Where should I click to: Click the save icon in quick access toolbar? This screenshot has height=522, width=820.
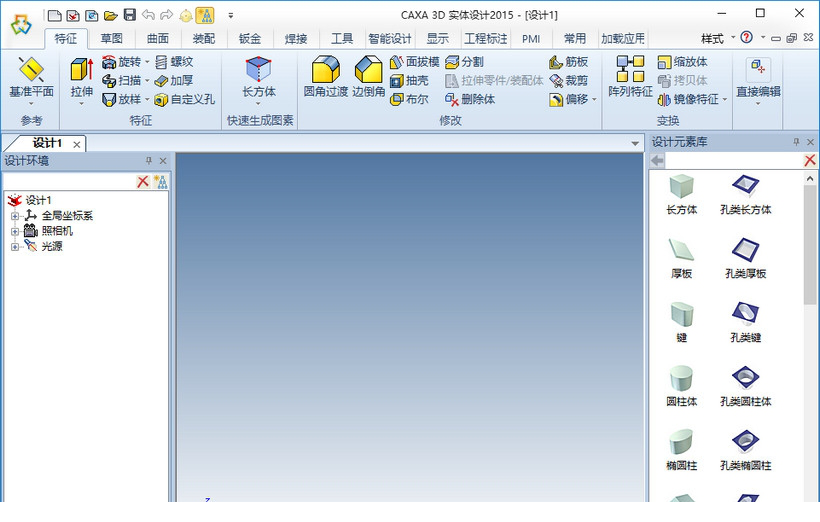tap(130, 15)
